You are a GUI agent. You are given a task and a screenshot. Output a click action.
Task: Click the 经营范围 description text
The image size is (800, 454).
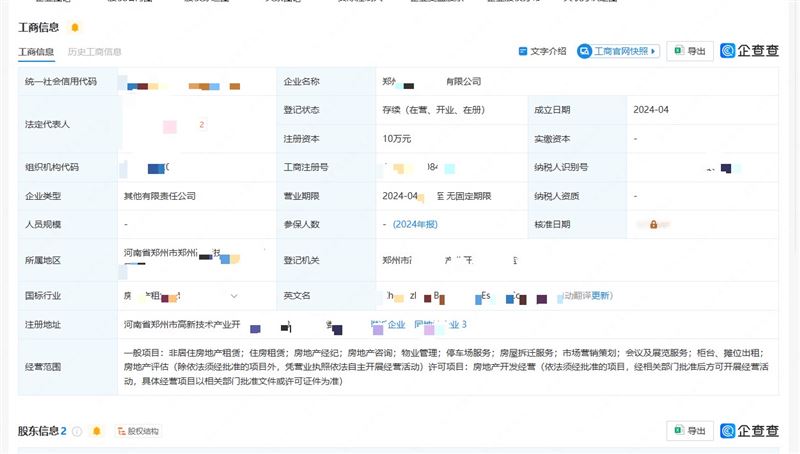[x=446, y=367]
